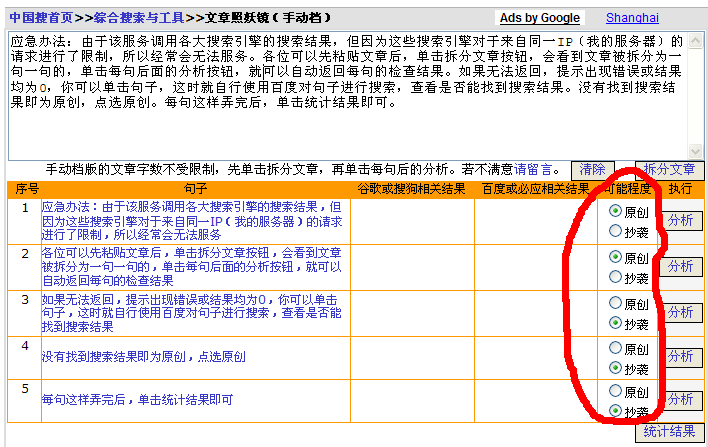Set sentence 3 to 原创
The width and height of the screenshot is (708, 447).
[615, 304]
